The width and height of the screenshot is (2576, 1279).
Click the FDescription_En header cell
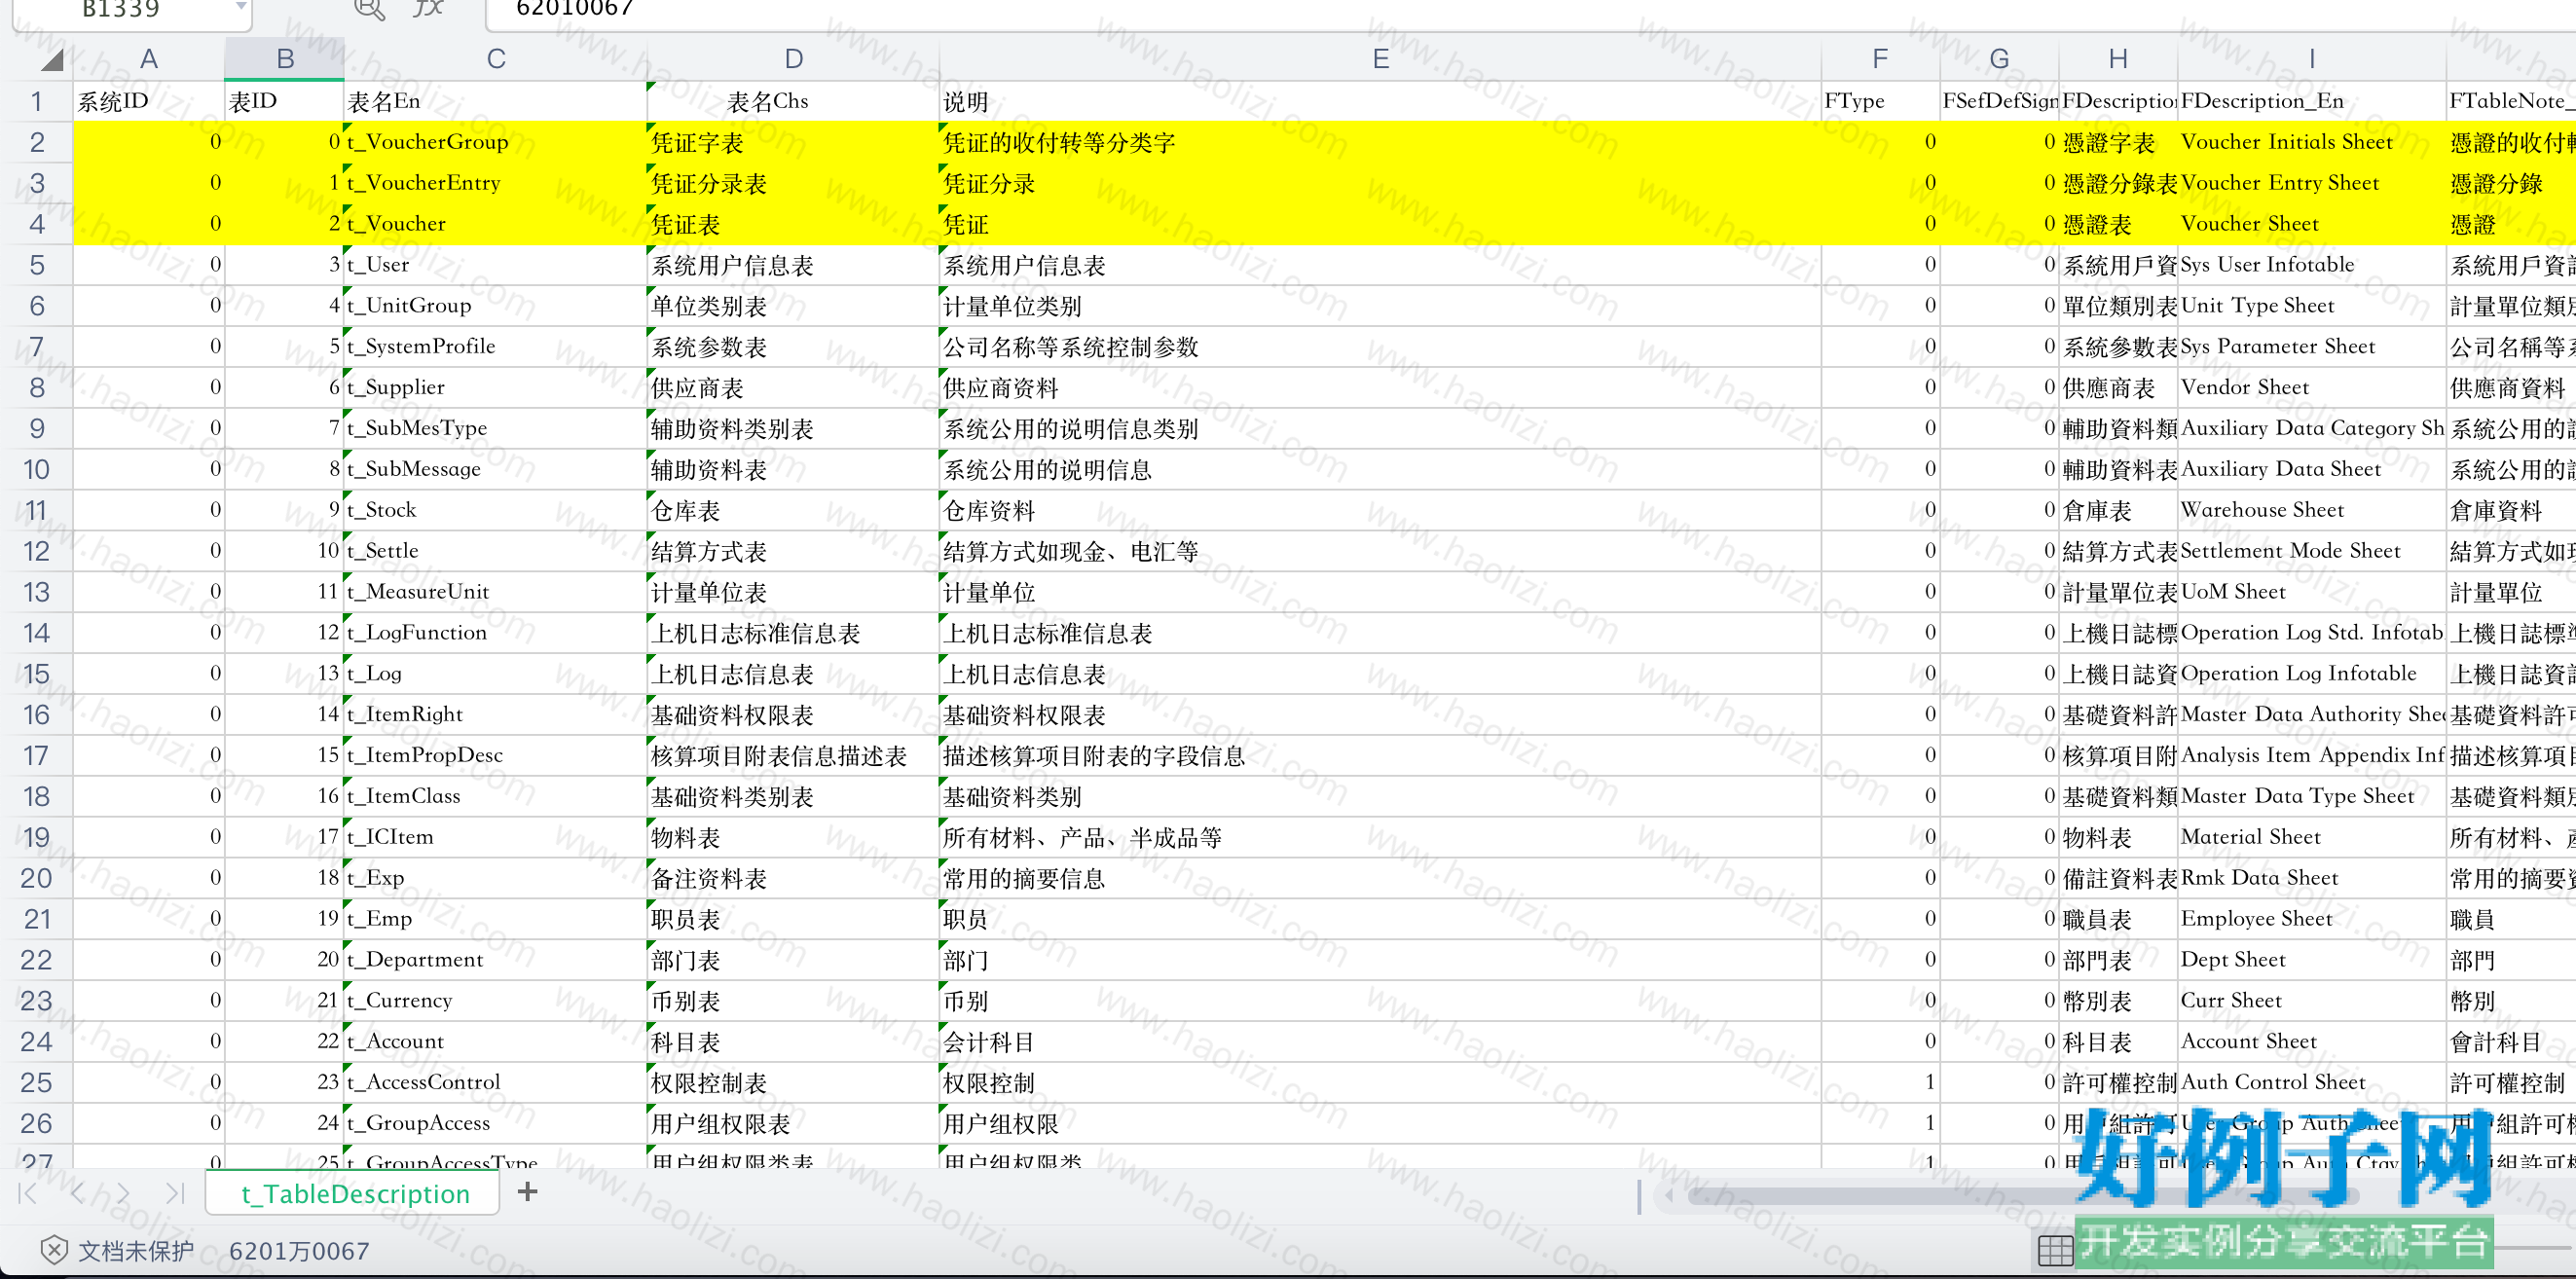[2311, 102]
